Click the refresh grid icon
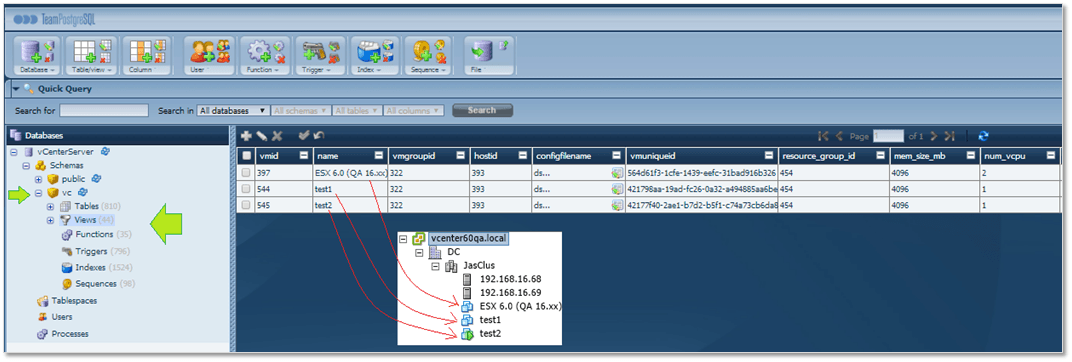This screenshot has height=362, width=1072. [x=983, y=136]
